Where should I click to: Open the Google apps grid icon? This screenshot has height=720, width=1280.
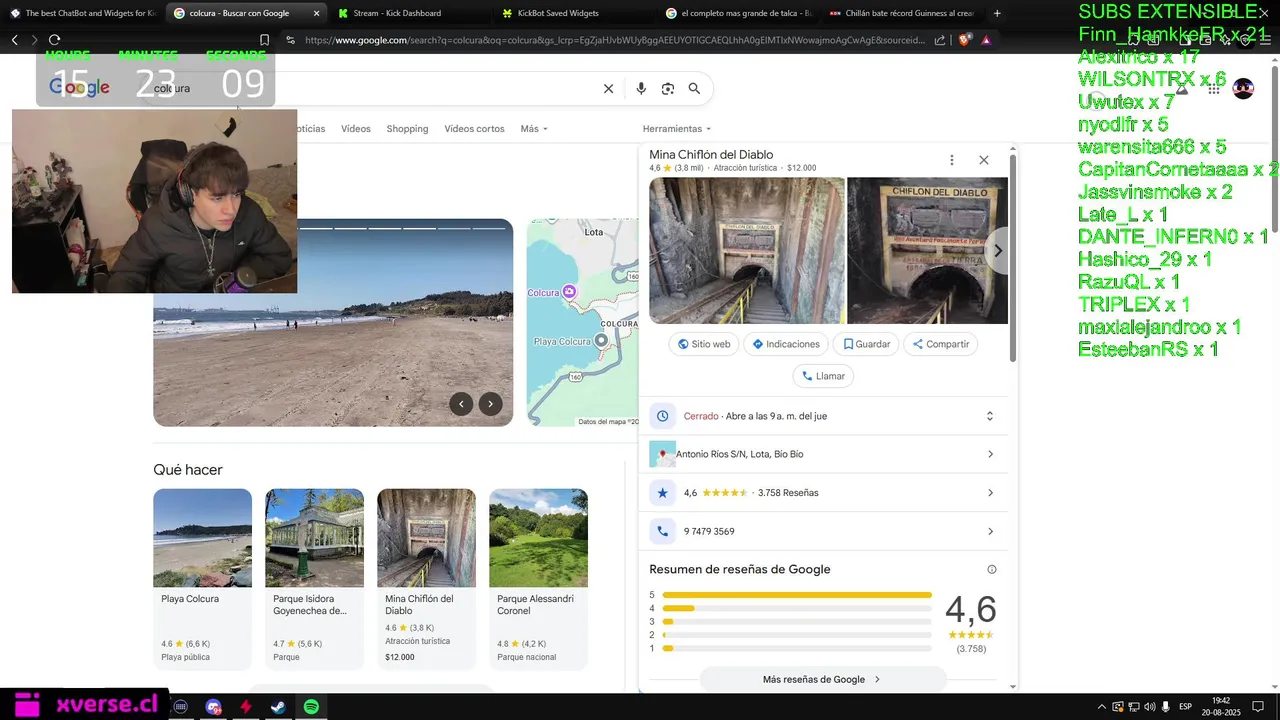click(1214, 89)
